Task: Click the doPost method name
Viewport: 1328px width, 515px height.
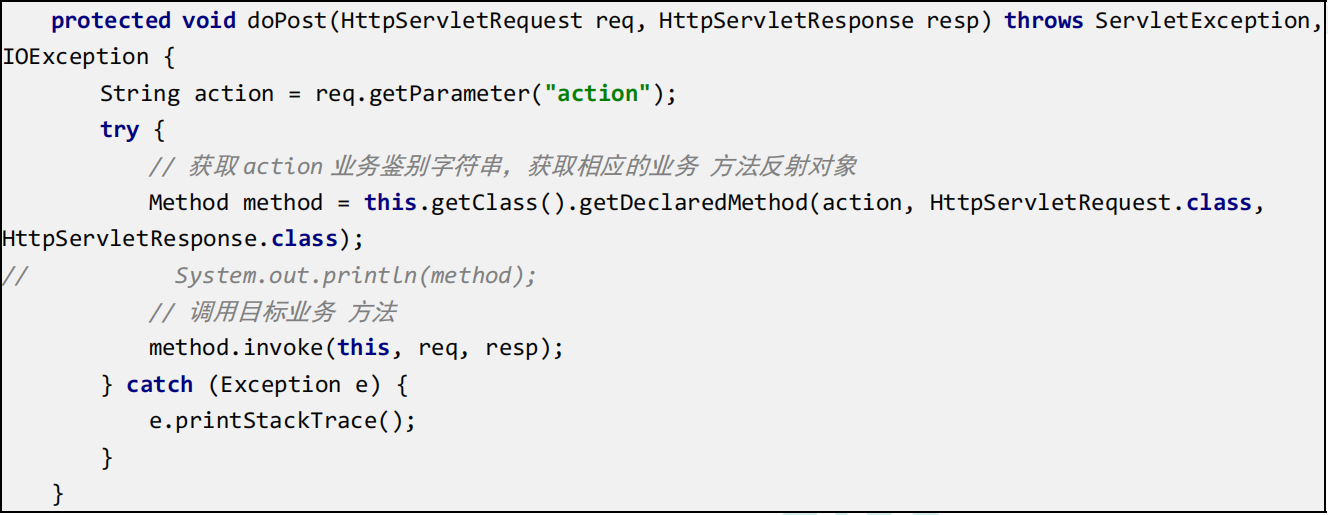Action: pyautogui.click(x=288, y=21)
